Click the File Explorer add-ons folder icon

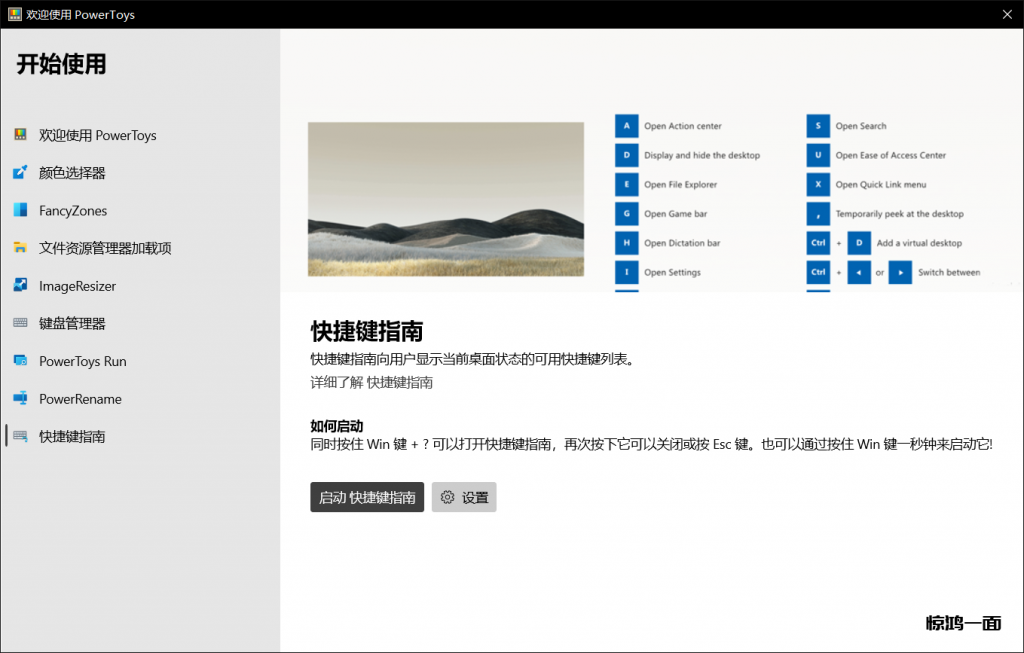pyautogui.click(x=20, y=248)
